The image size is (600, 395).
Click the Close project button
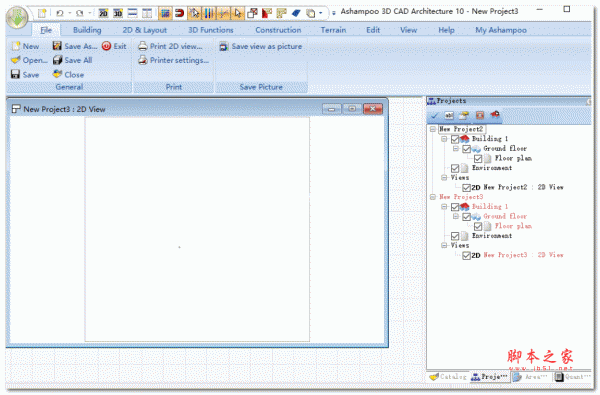(x=68, y=75)
